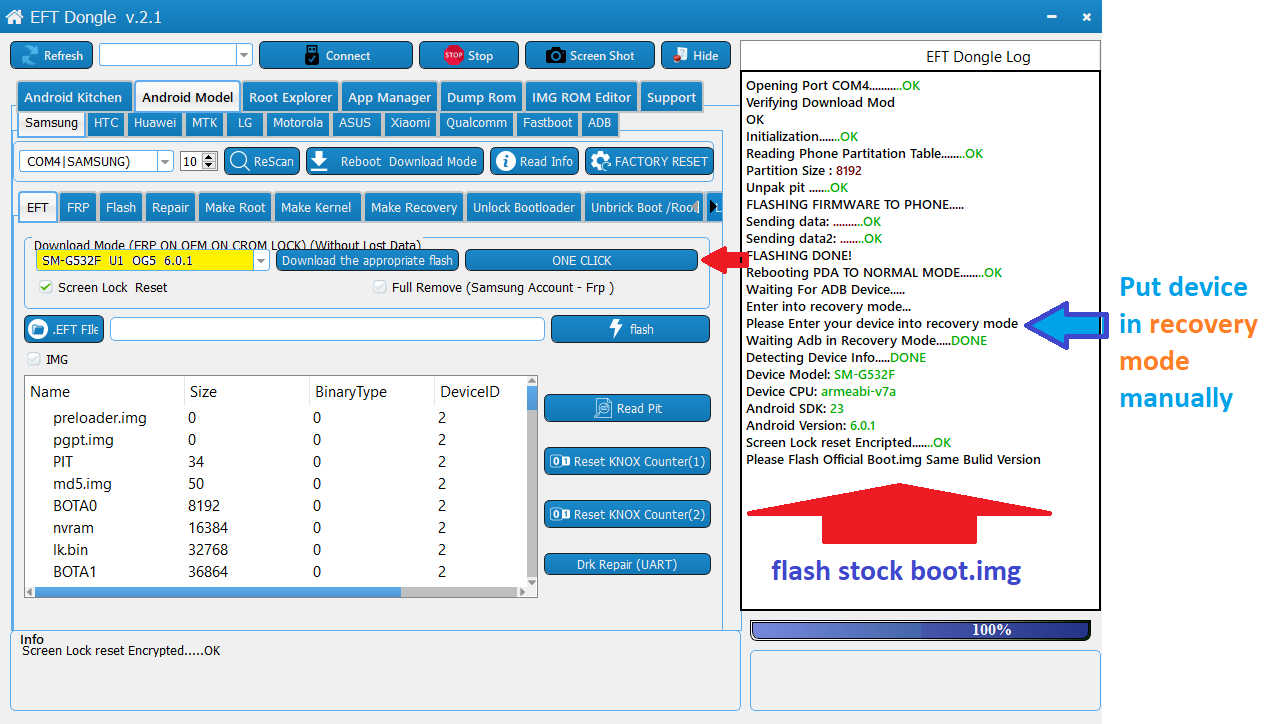1278x724 pixels.
Task: Click Reset KNOX Counter(1) button
Action: coord(627,461)
